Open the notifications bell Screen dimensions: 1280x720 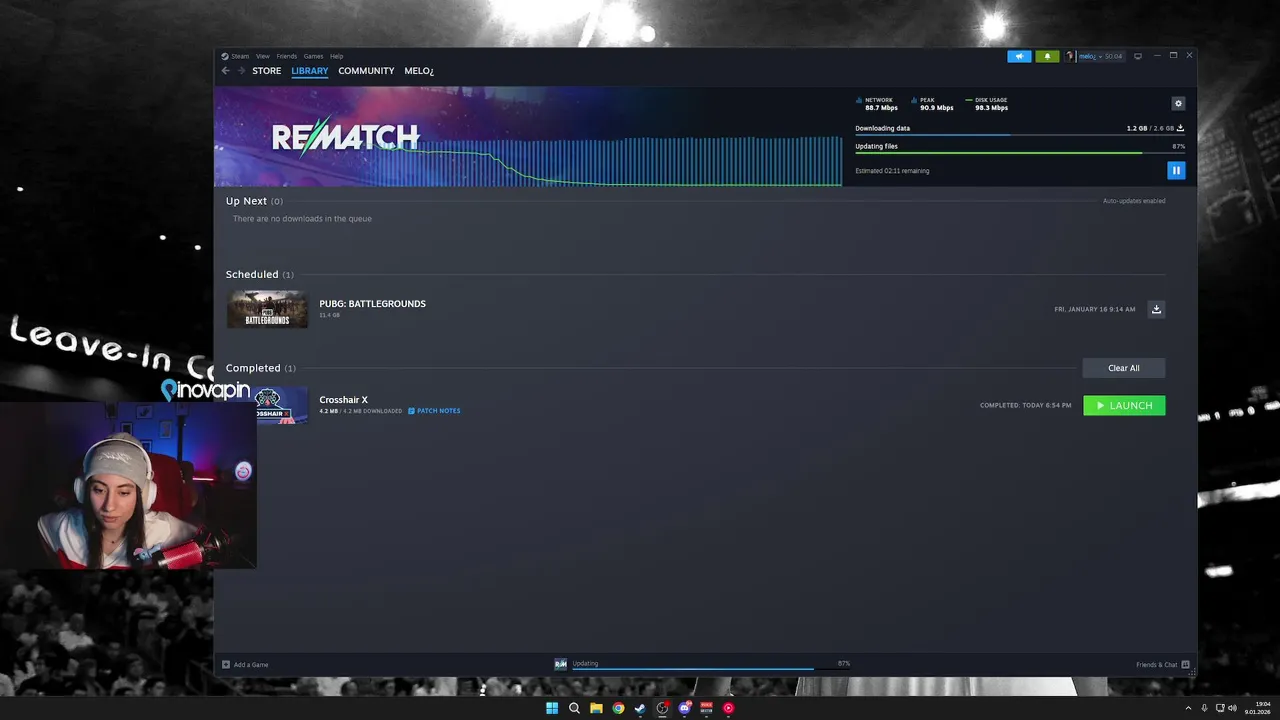point(1047,56)
